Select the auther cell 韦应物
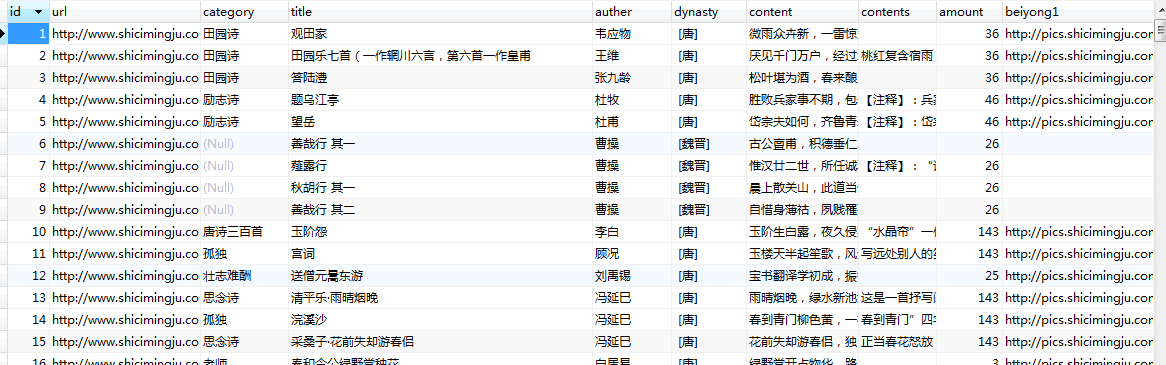The image size is (1166, 365). click(x=632, y=33)
